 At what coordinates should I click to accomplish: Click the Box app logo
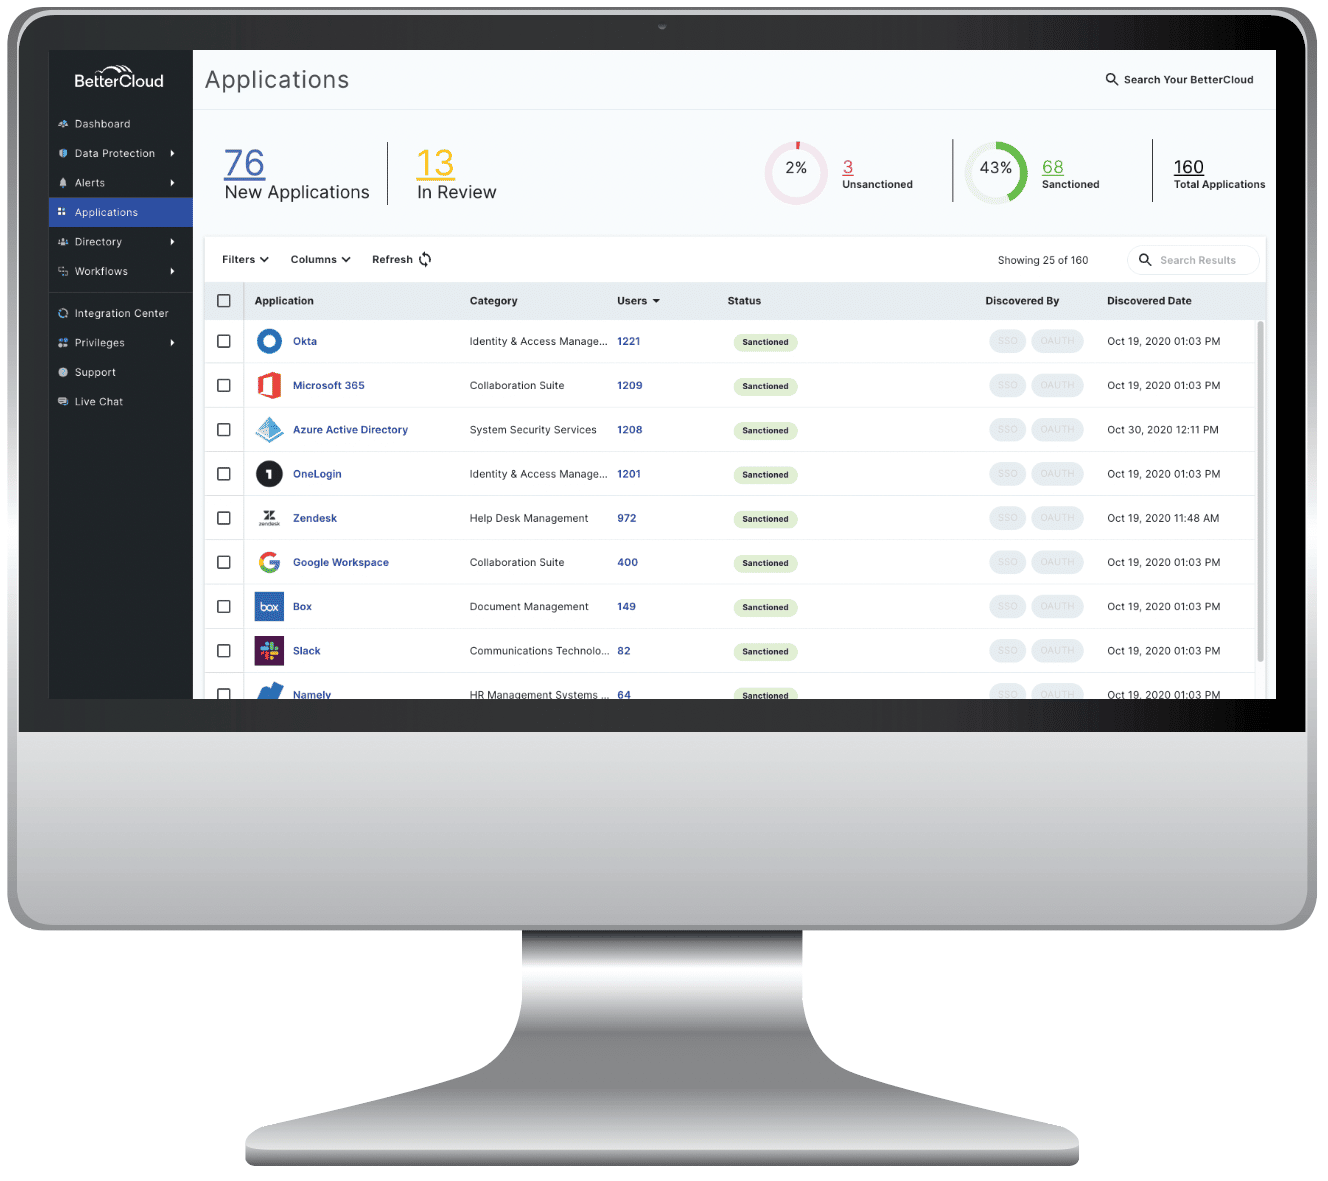[x=269, y=606]
